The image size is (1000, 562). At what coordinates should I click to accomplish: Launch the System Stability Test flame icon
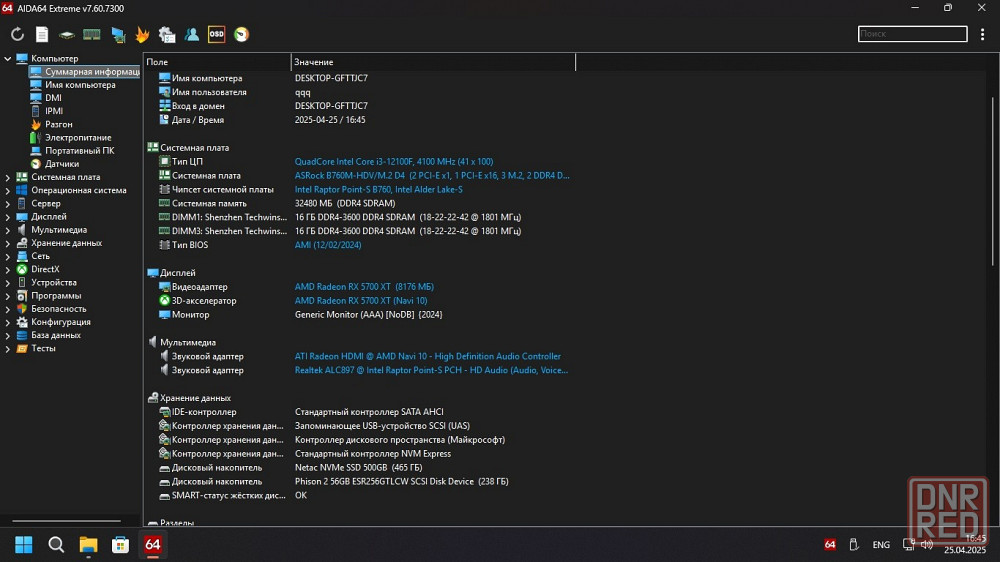click(142, 34)
